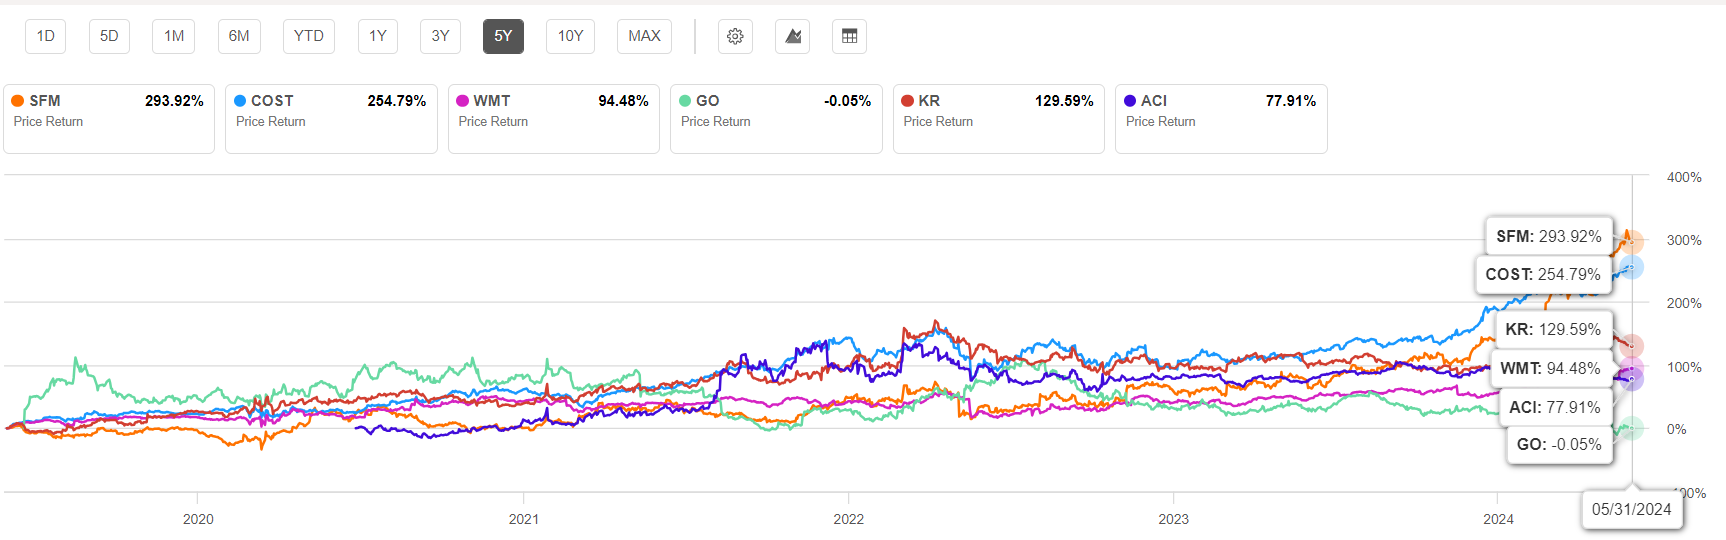Viewport: 1726px width, 540px height.
Task: Select the 3Y range button
Action: (440, 37)
